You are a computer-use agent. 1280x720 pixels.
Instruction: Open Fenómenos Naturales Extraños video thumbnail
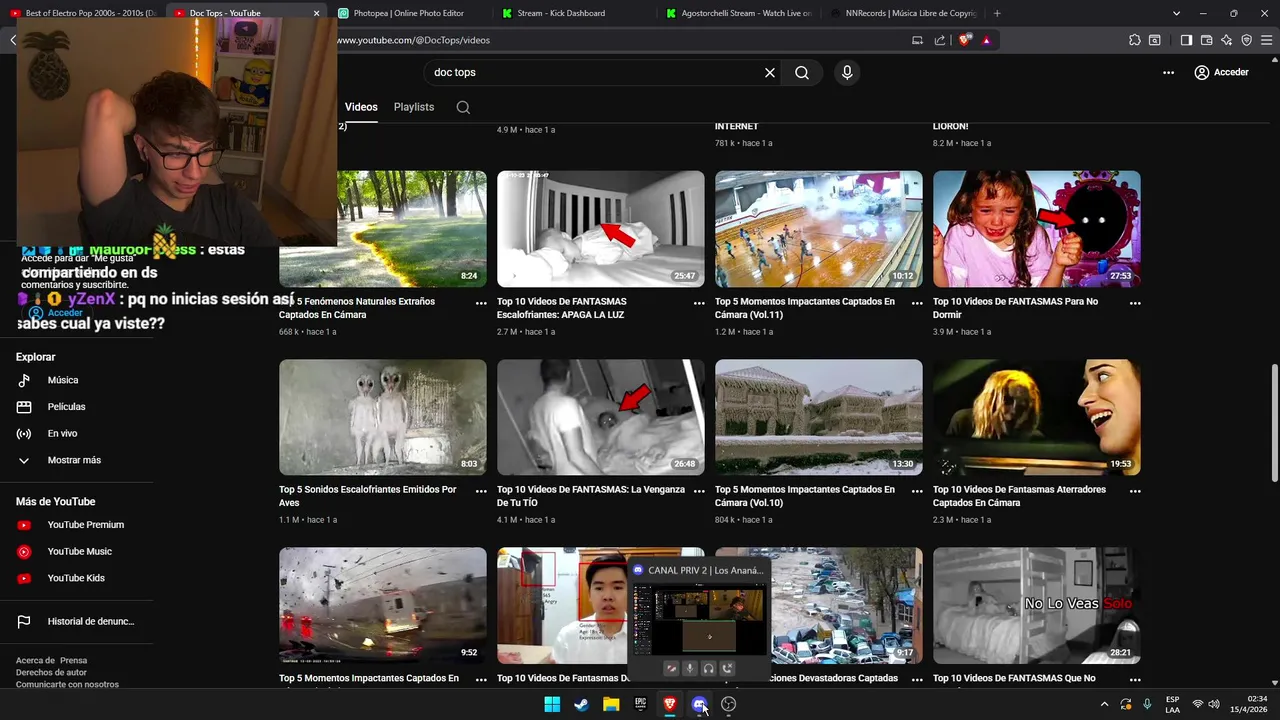[383, 229]
